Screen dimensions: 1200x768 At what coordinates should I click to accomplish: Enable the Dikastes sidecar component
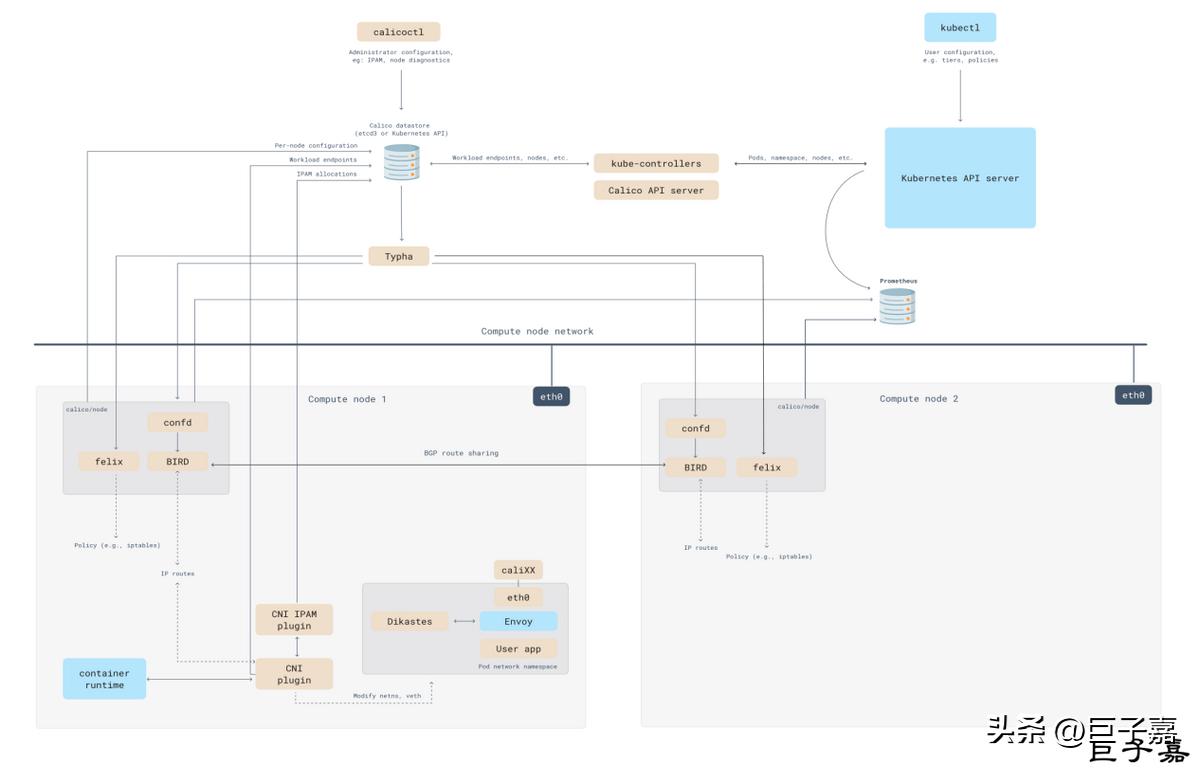[409, 621]
